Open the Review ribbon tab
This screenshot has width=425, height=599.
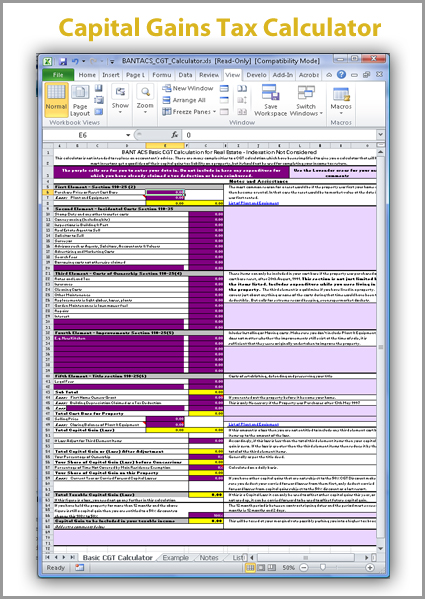(209, 75)
